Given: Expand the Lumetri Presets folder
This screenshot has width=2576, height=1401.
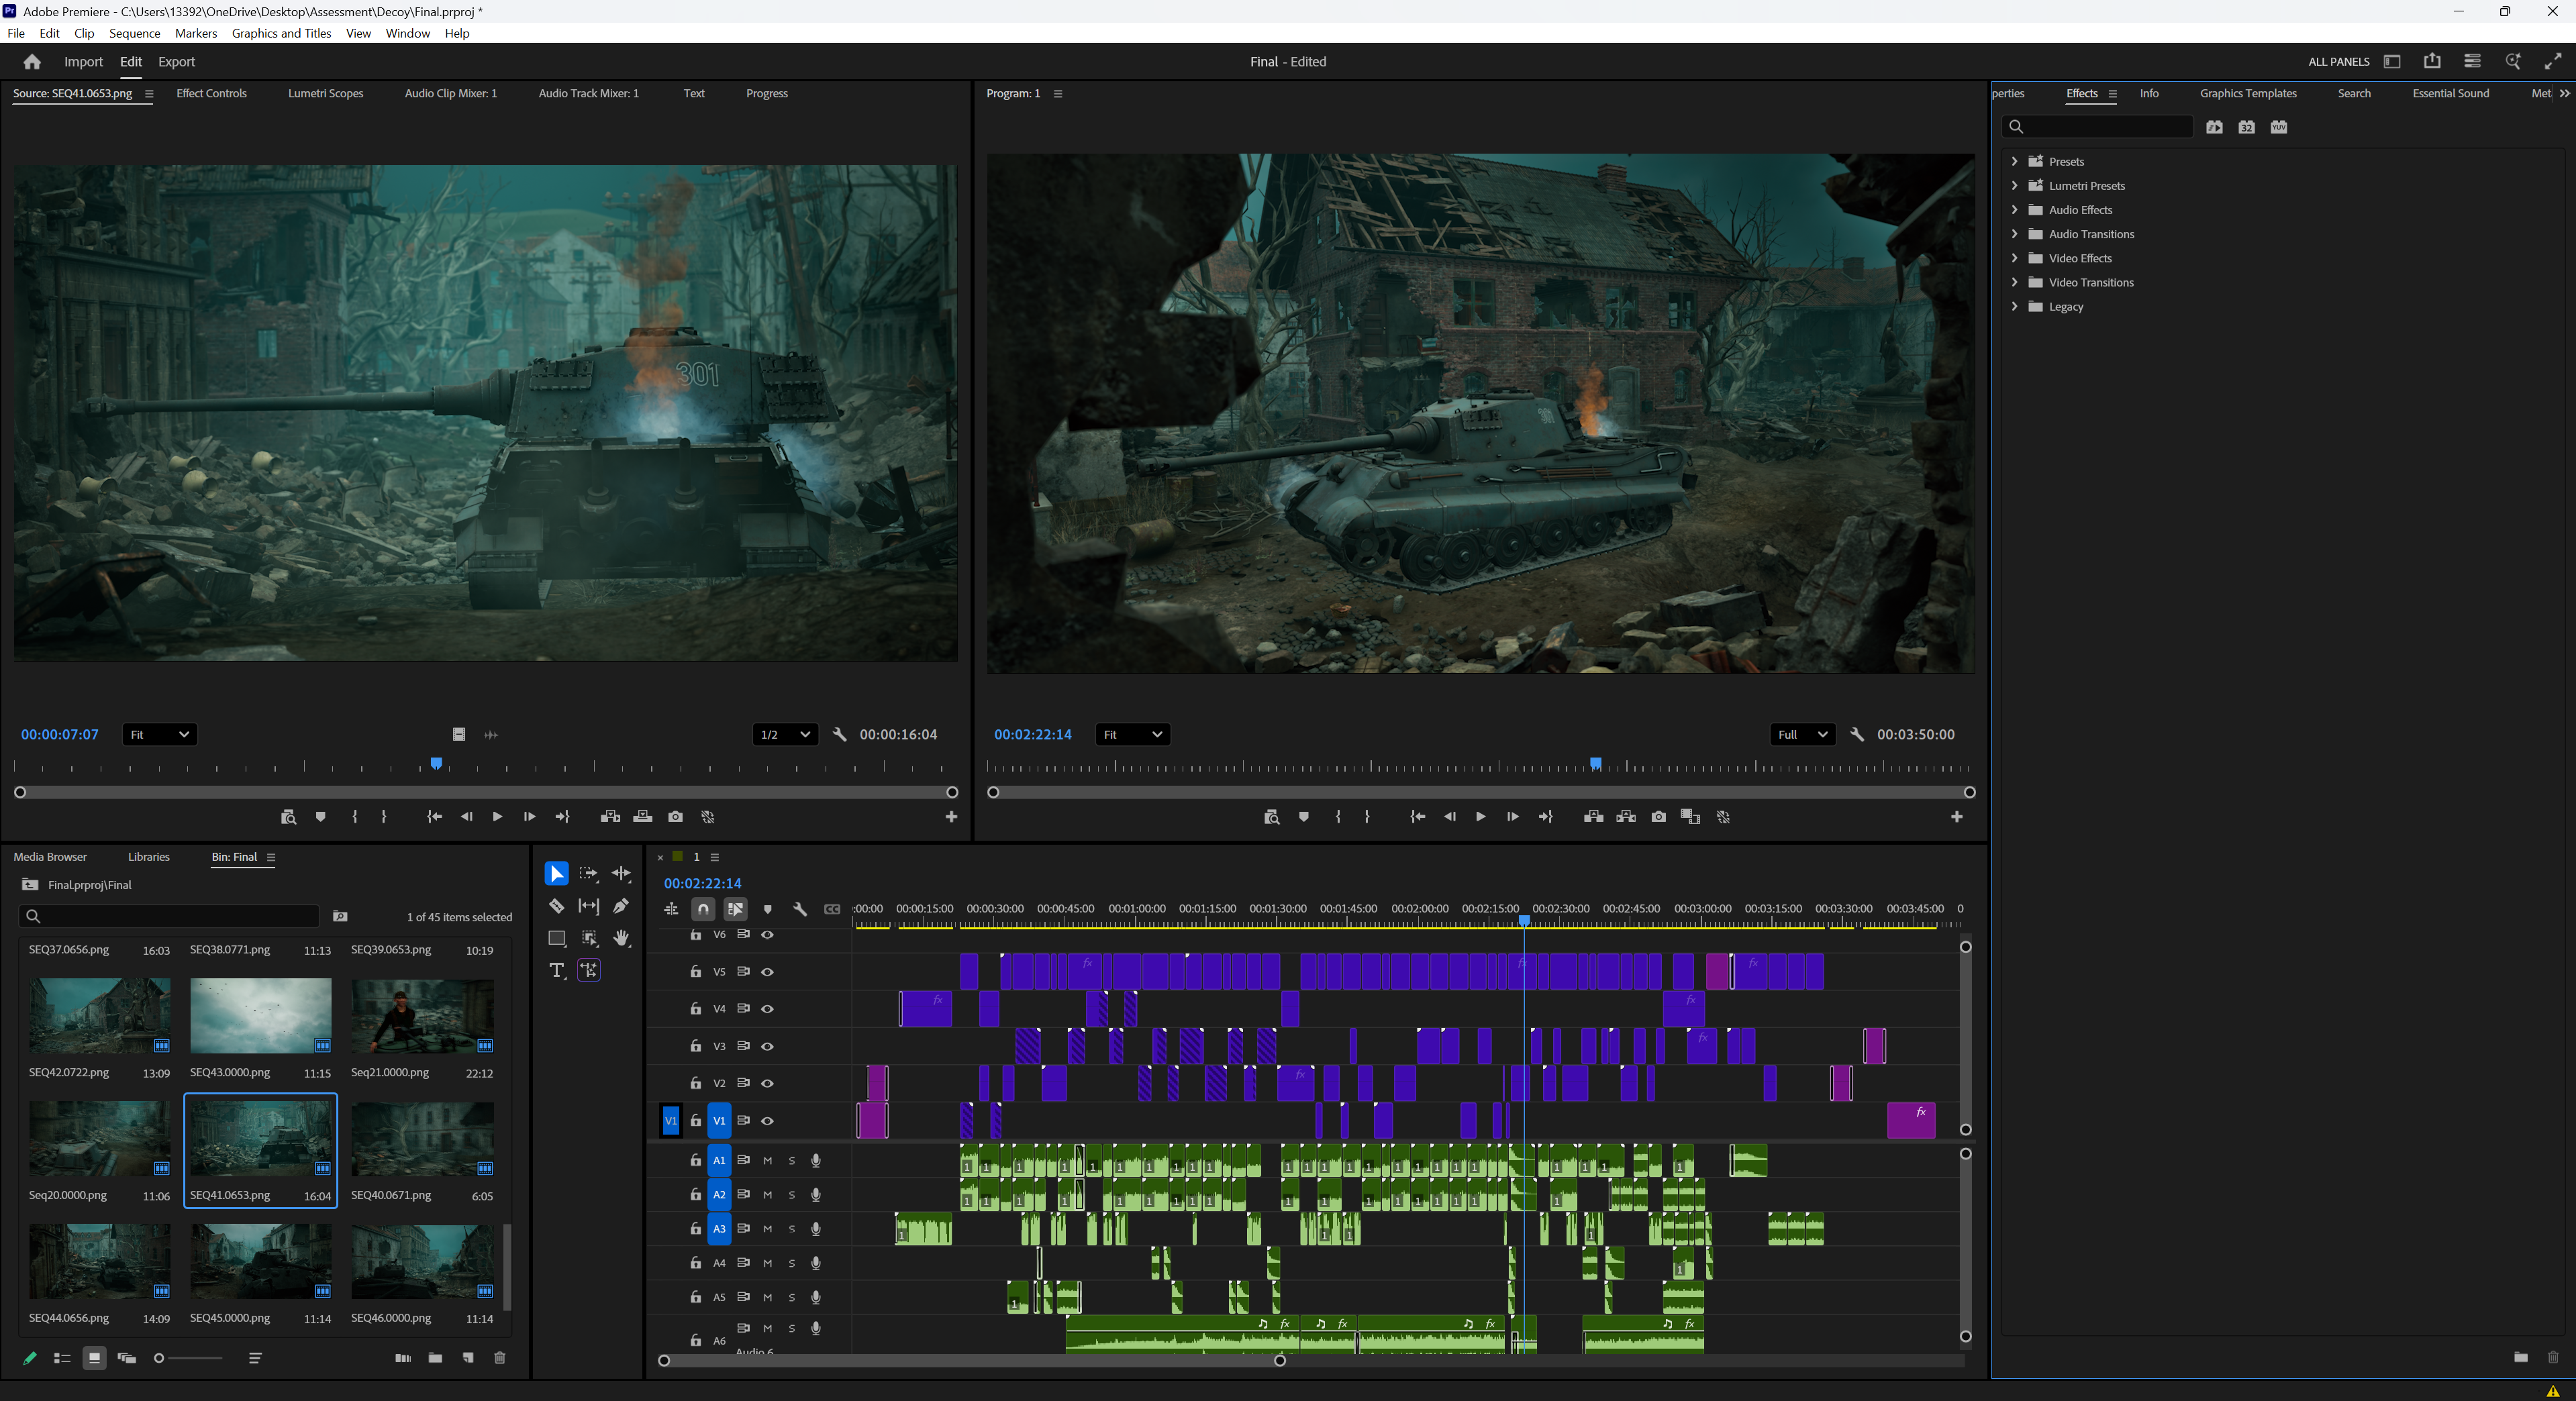Looking at the screenshot, I should pos(2014,185).
